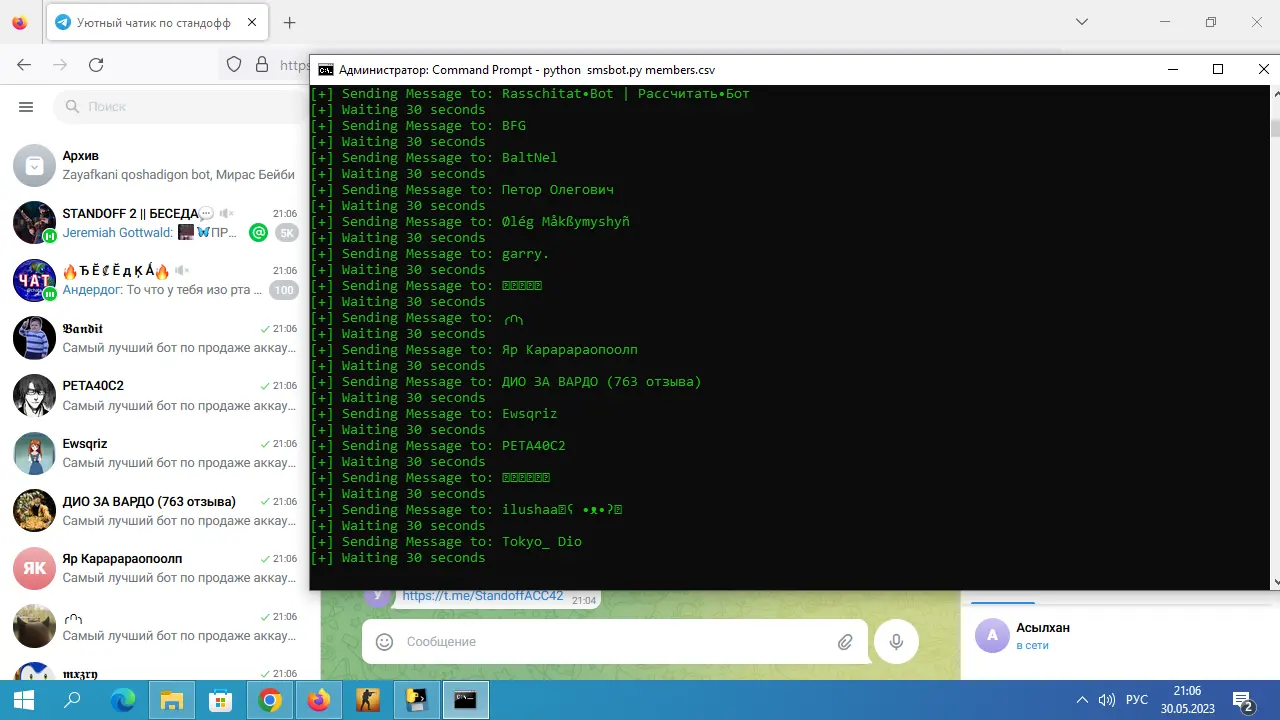This screenshot has width=1280, height=720.
Task: Click line 'Sending Message to: Tokyo_ Dio'
Action: click(446, 542)
